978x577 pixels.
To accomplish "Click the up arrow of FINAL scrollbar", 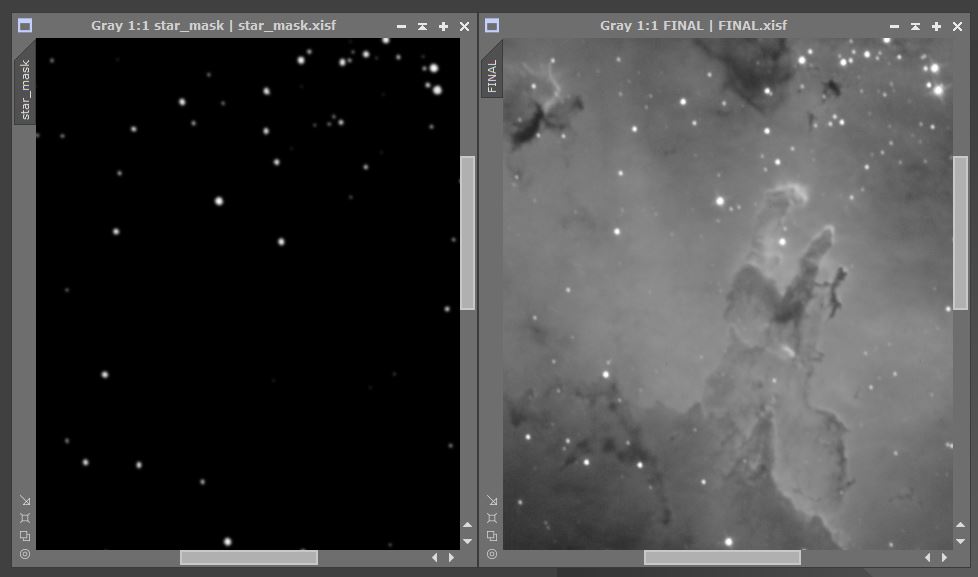I will click(961, 525).
